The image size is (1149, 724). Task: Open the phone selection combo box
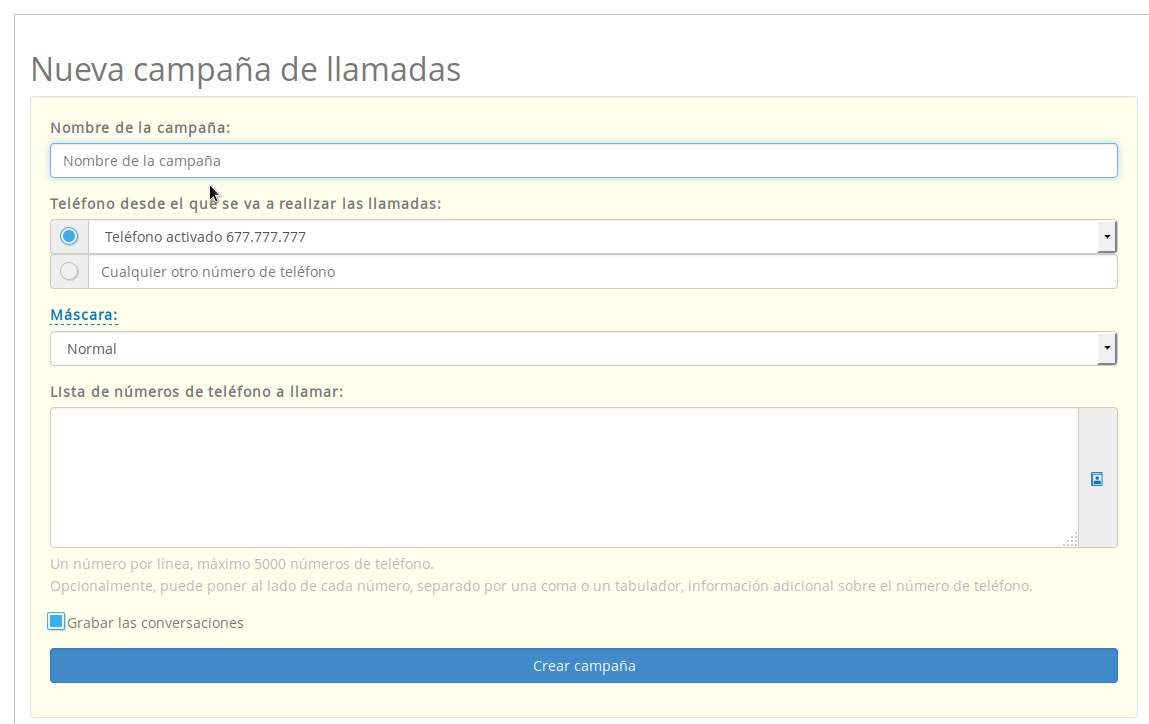pyautogui.click(x=600, y=236)
